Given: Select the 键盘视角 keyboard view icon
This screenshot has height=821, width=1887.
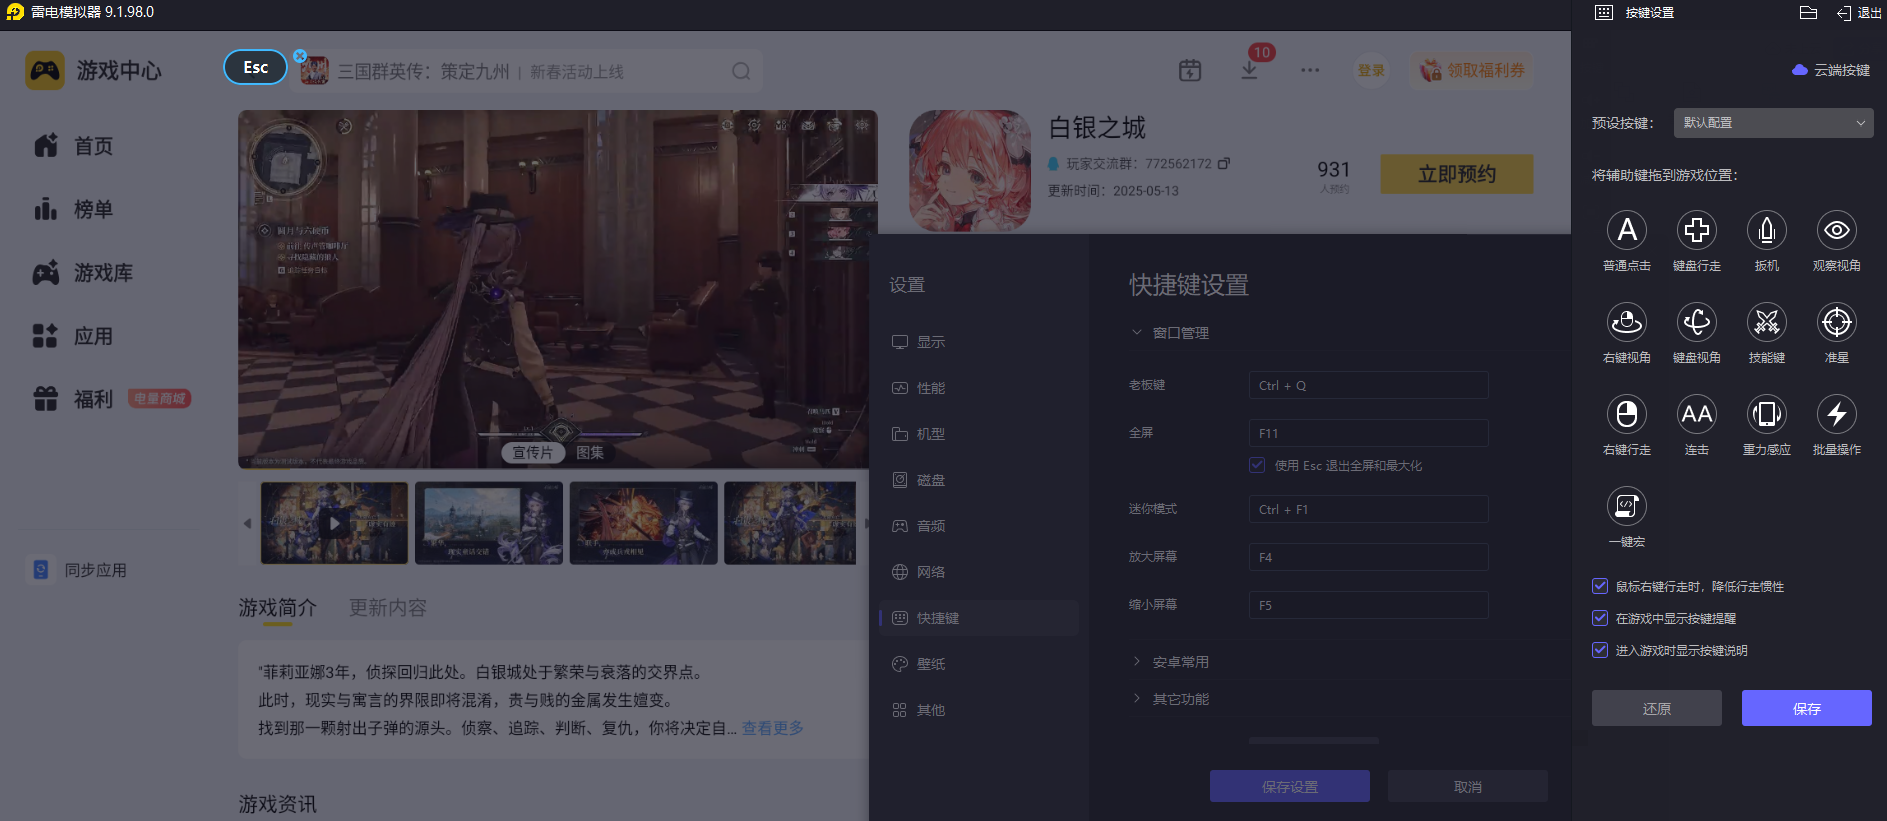Looking at the screenshot, I should click(1697, 322).
